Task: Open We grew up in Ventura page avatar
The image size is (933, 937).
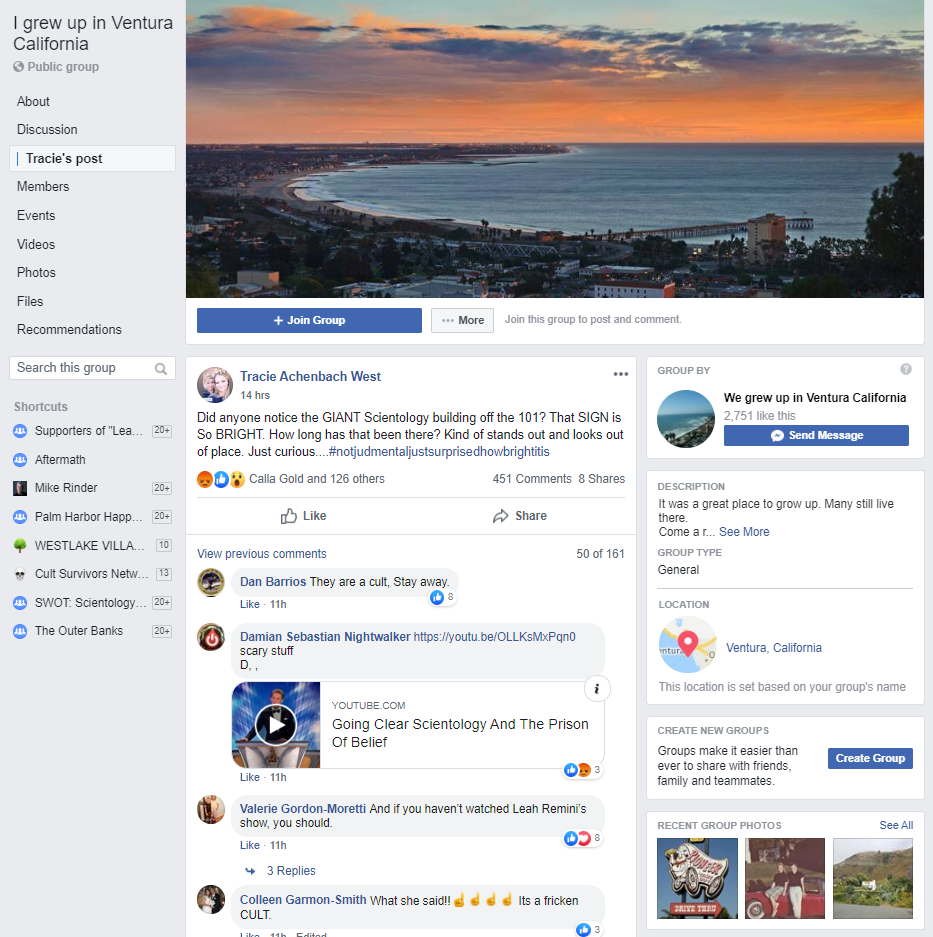Action: click(x=686, y=419)
